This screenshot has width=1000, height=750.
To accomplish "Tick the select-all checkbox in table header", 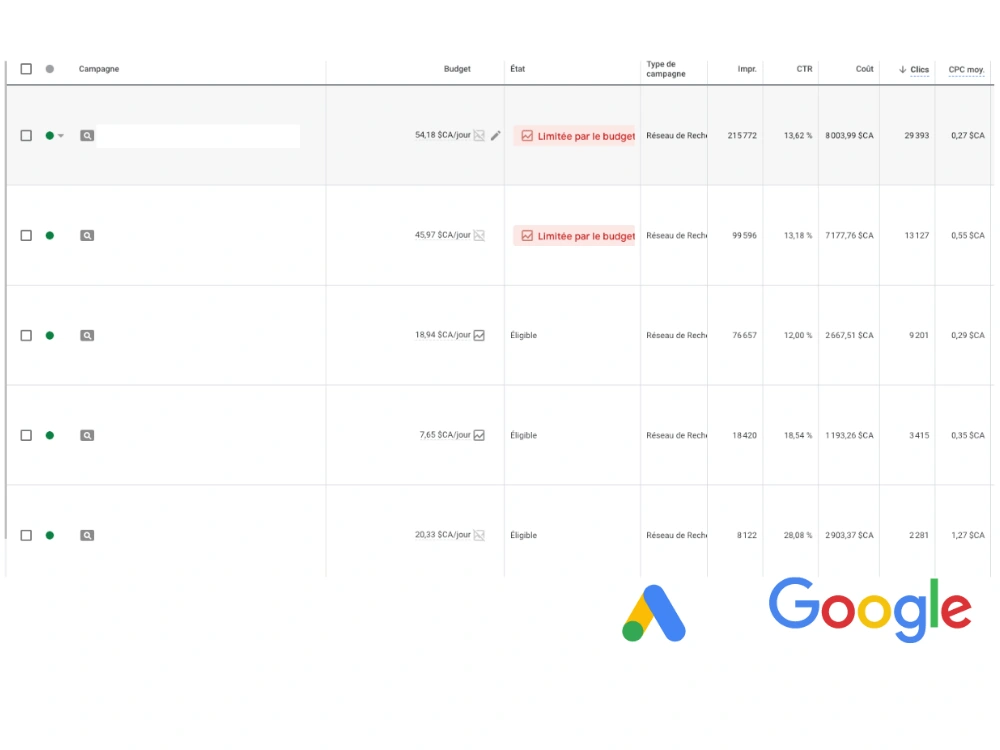I will tap(26, 69).
